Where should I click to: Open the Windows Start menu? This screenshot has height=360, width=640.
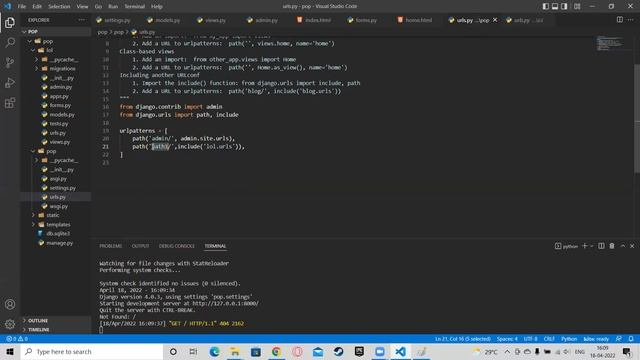[x=10, y=351]
